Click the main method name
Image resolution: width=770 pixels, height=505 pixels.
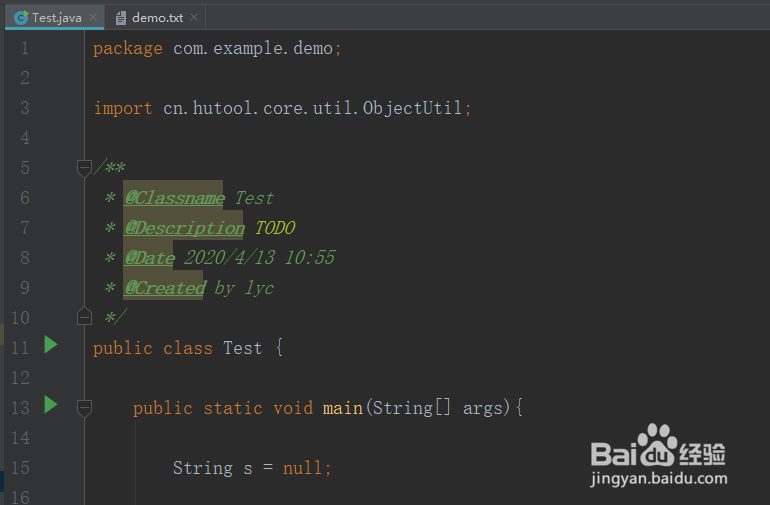(x=343, y=408)
